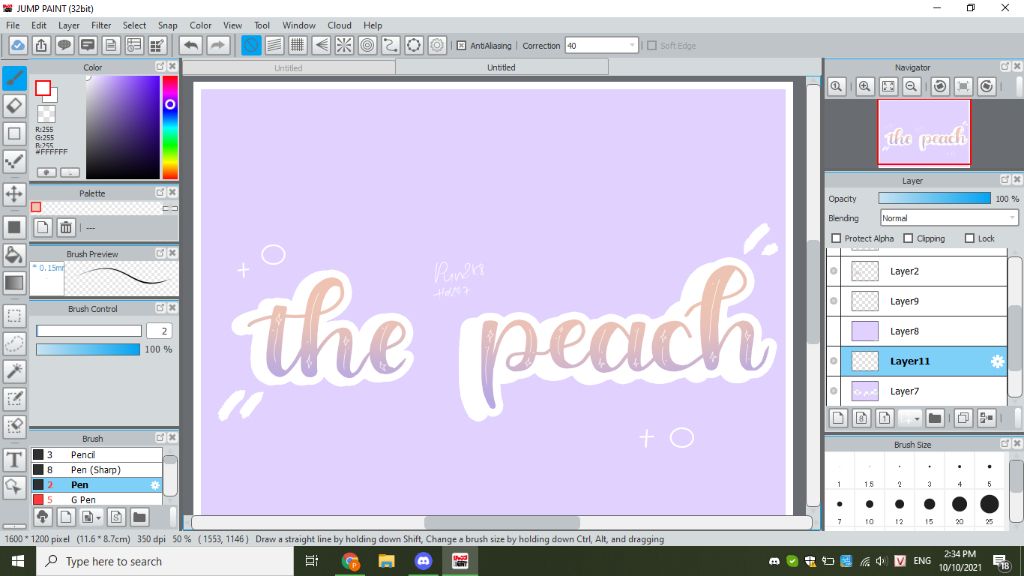Open the Layer menu

[x=69, y=25]
